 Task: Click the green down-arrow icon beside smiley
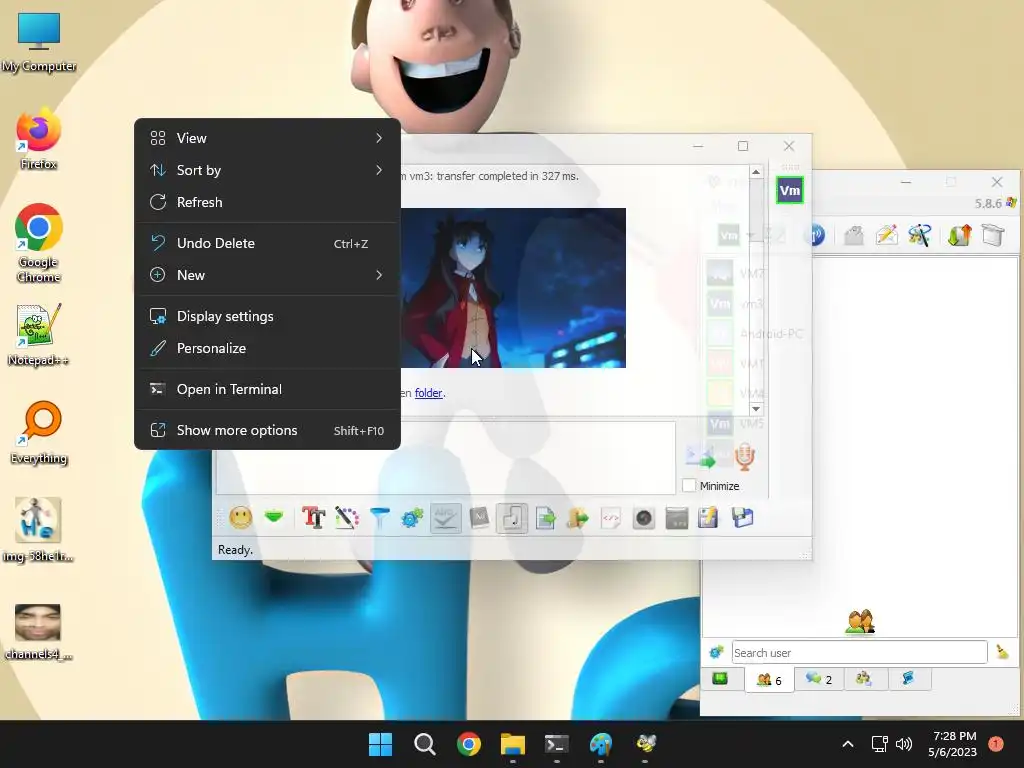click(274, 517)
